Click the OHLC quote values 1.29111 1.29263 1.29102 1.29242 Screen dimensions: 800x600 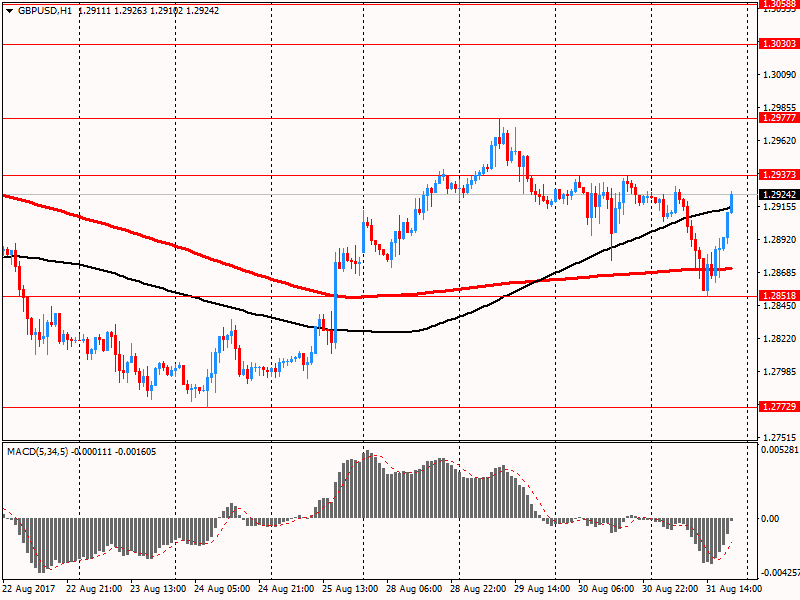(x=148, y=11)
